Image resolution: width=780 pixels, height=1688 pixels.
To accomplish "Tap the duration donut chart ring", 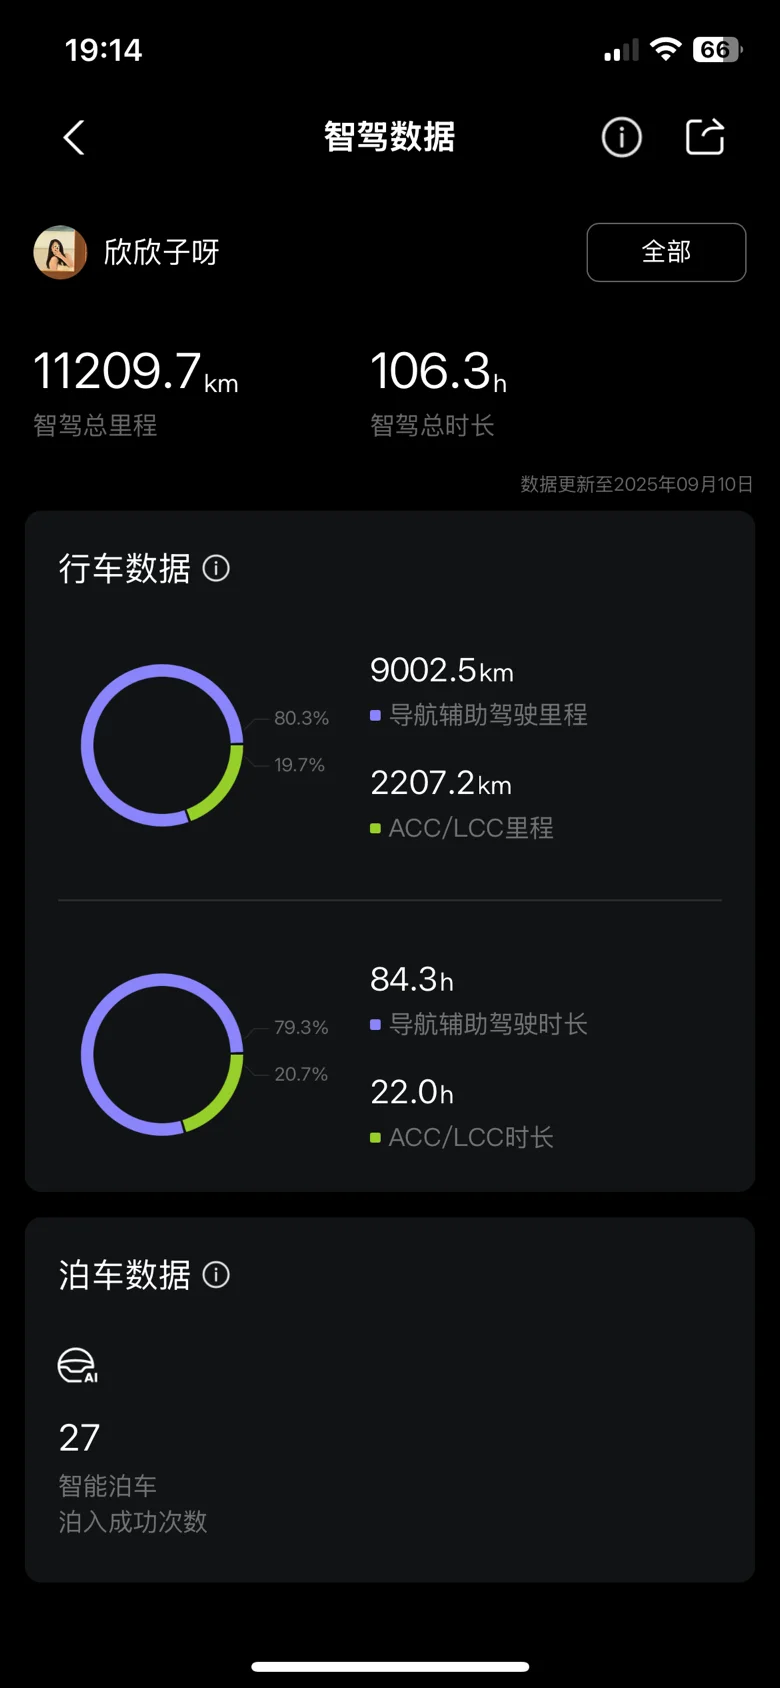I will 162,1054.
